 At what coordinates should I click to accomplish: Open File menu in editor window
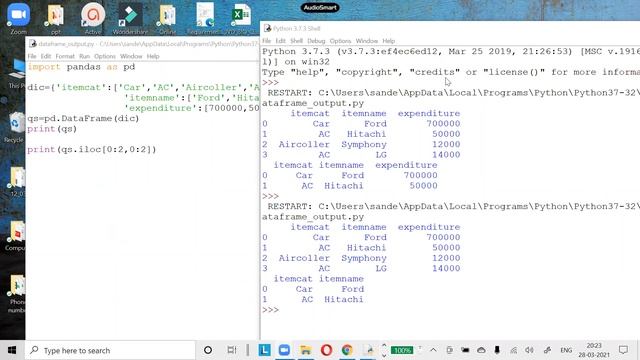point(32,56)
